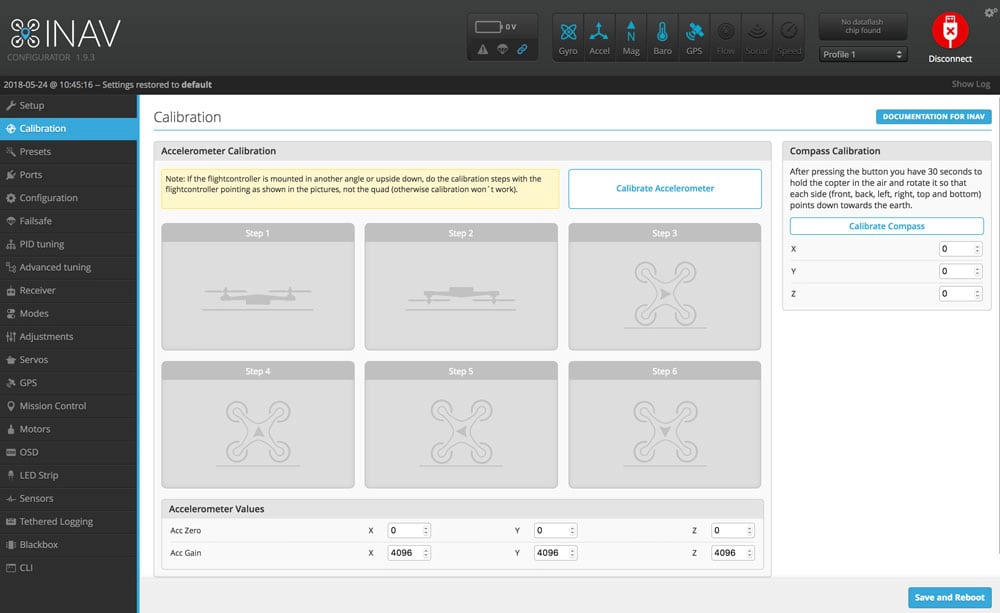Image resolution: width=1000 pixels, height=613 pixels.
Task: Click Calibrate Compass button
Action: (886, 226)
